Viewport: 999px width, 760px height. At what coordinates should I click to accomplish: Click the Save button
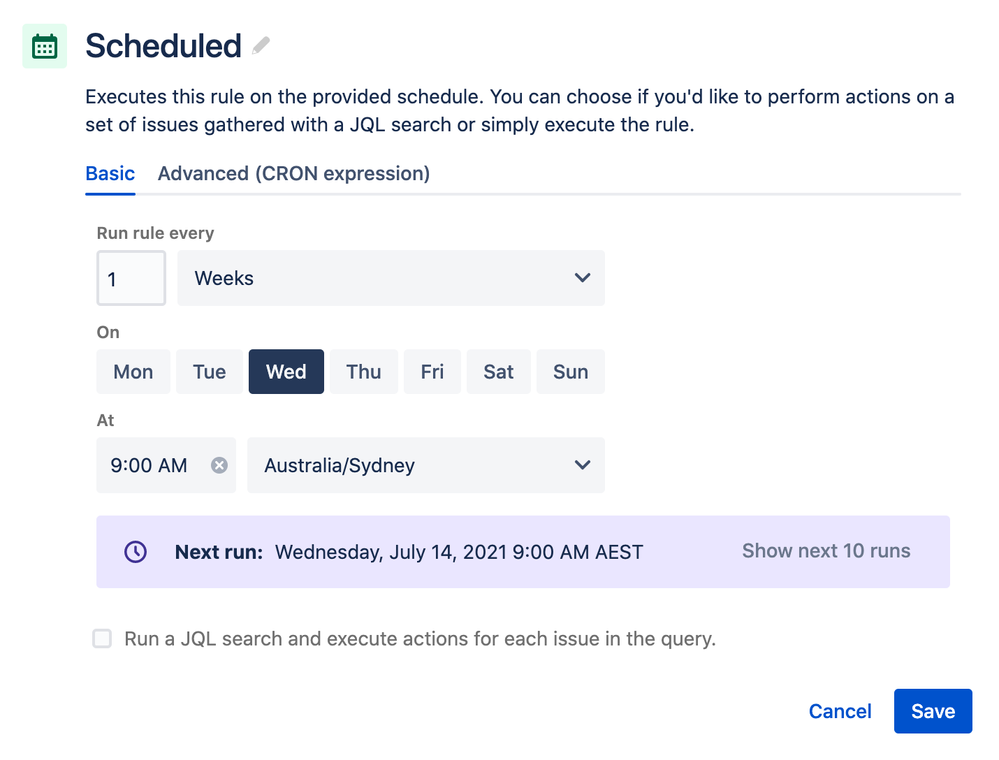click(x=932, y=711)
